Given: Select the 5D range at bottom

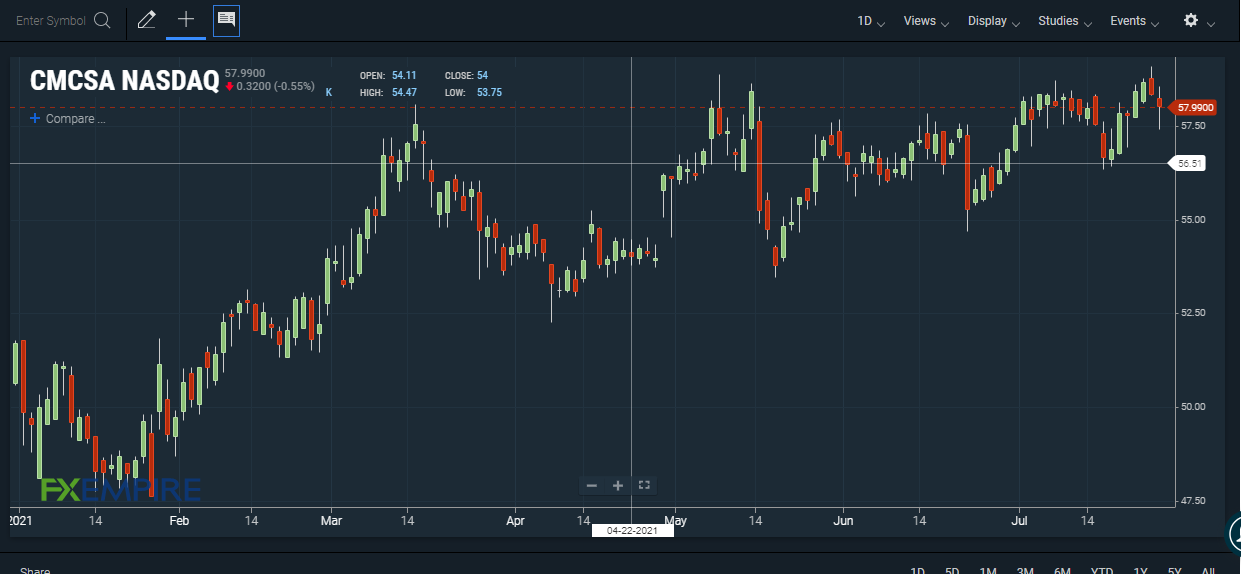Looking at the screenshot, I should click(952, 571).
